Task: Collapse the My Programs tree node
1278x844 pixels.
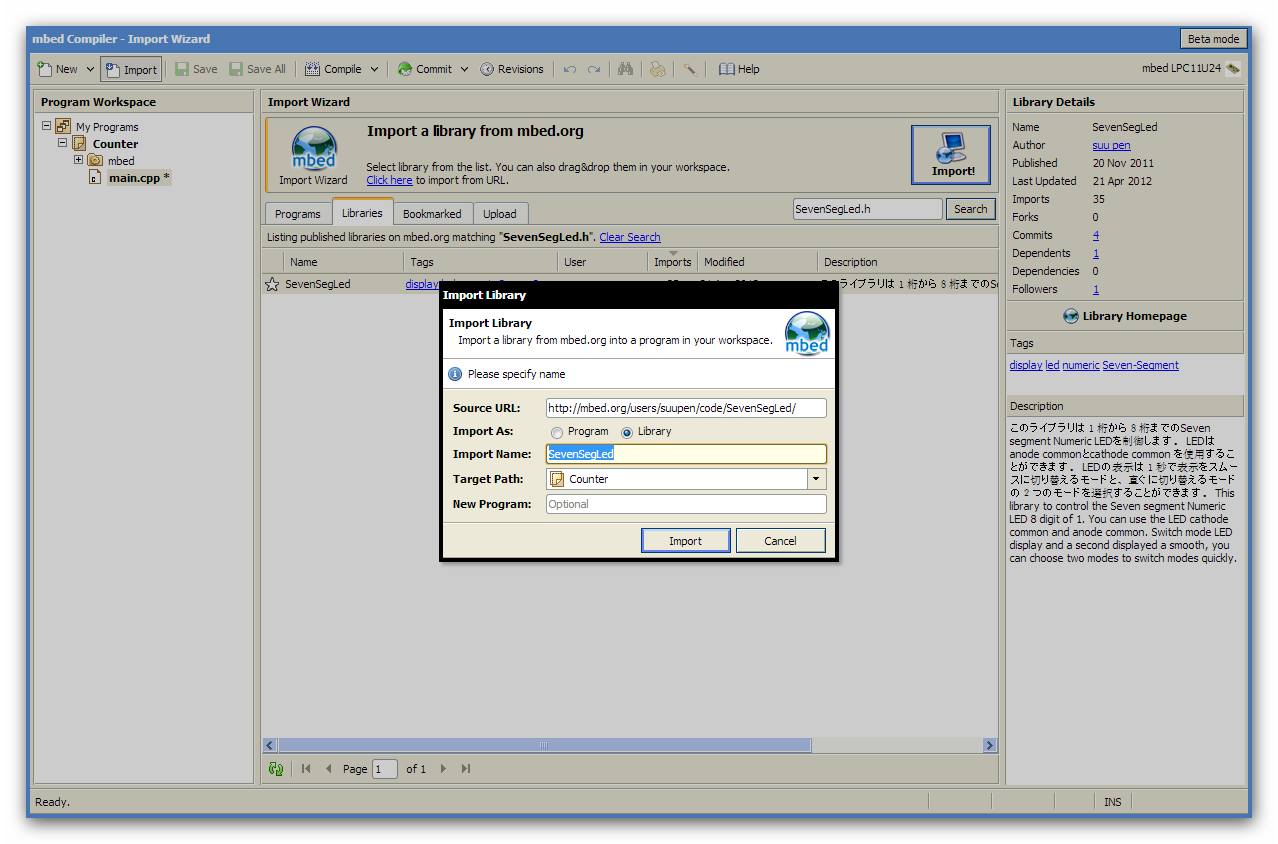Action: (x=46, y=126)
